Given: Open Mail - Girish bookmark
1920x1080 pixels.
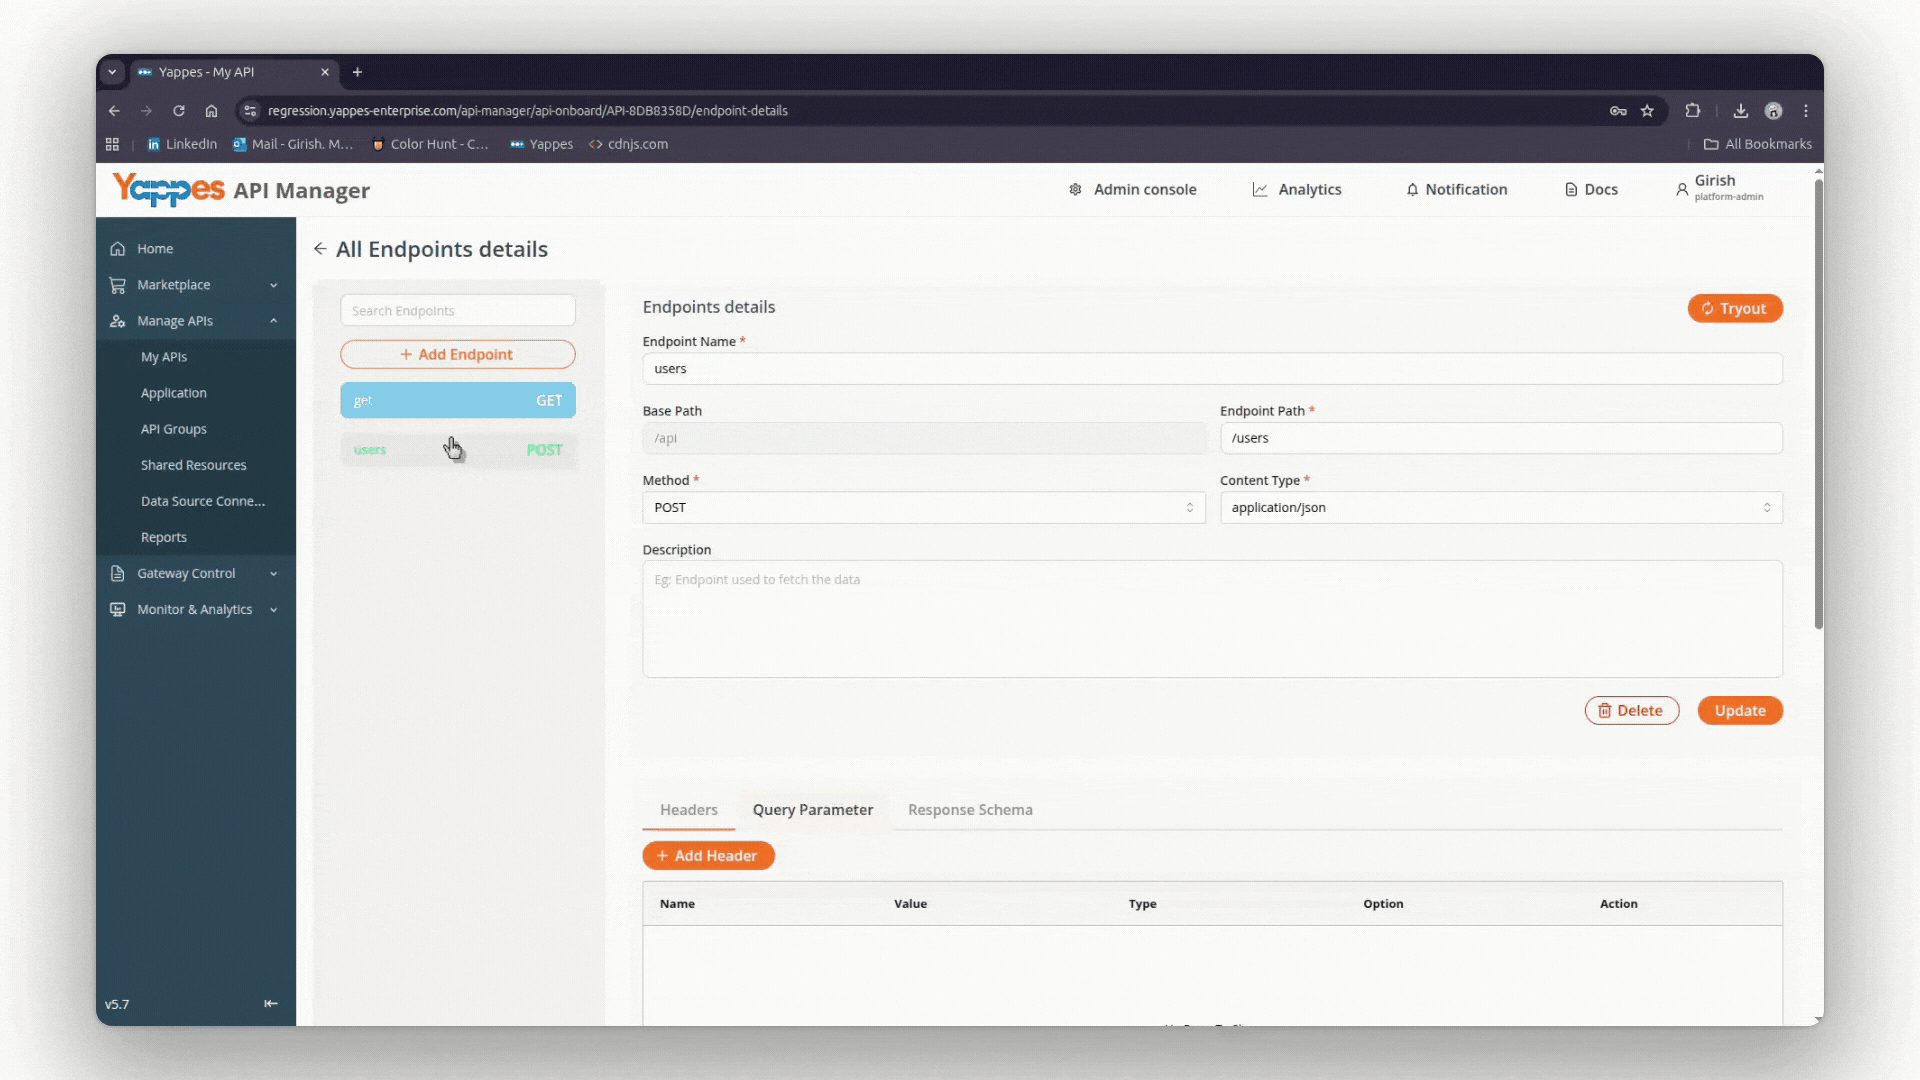Looking at the screenshot, I should click(x=293, y=144).
